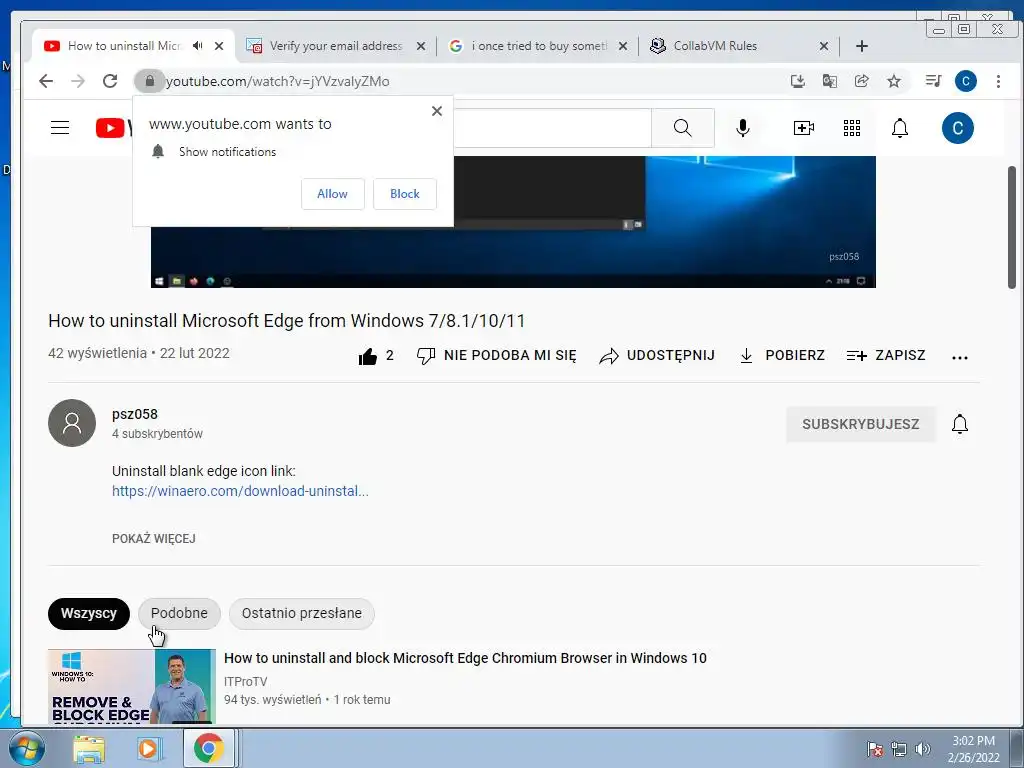Open the create video icon
Image resolution: width=1024 pixels, height=768 pixels.
[x=803, y=127]
